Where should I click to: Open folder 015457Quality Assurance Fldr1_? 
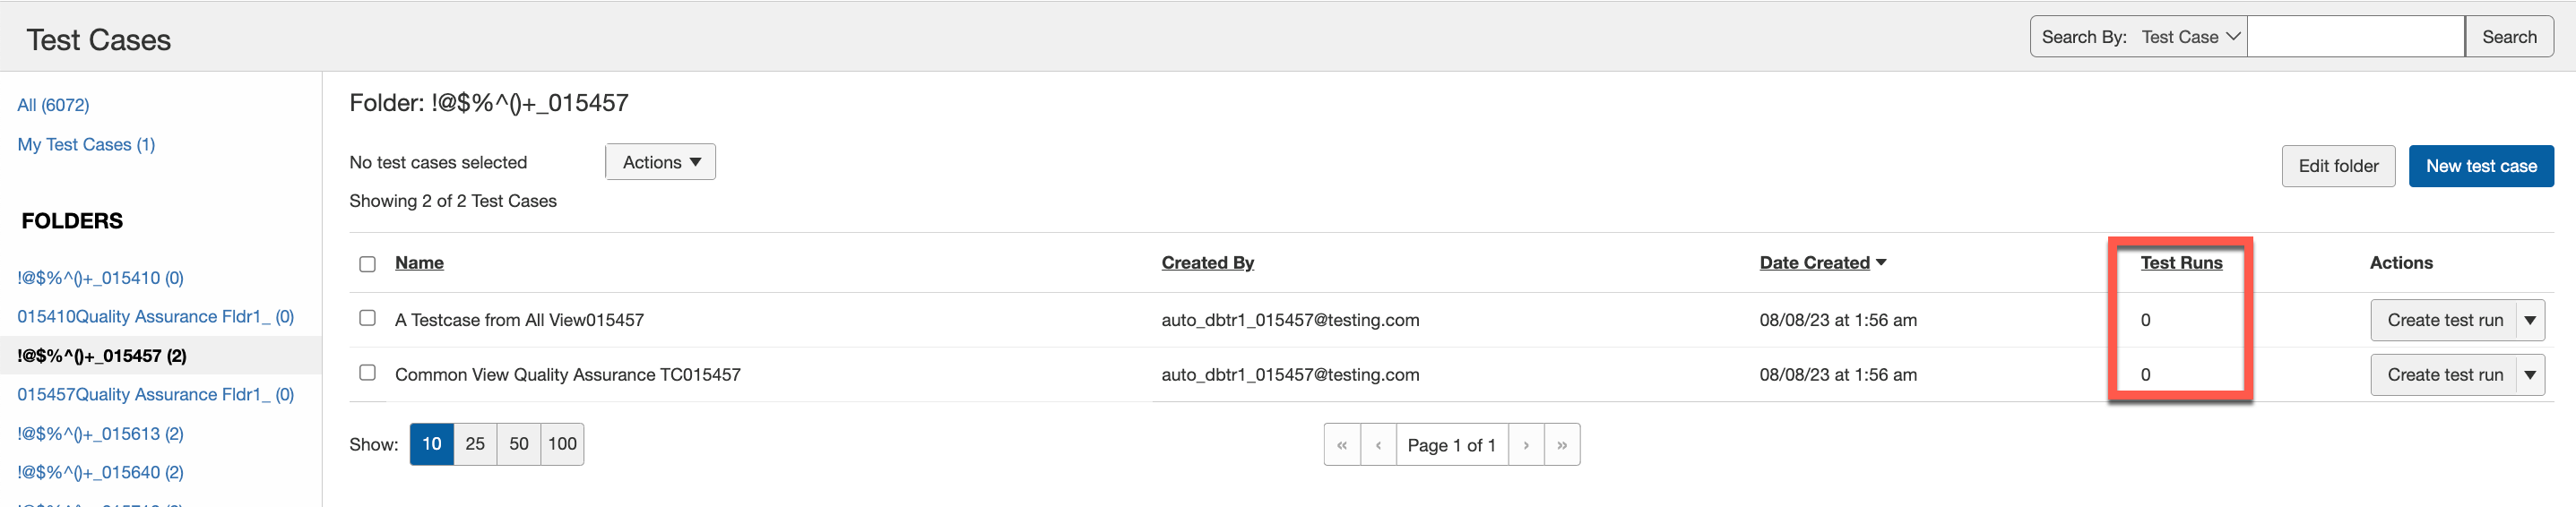point(155,395)
